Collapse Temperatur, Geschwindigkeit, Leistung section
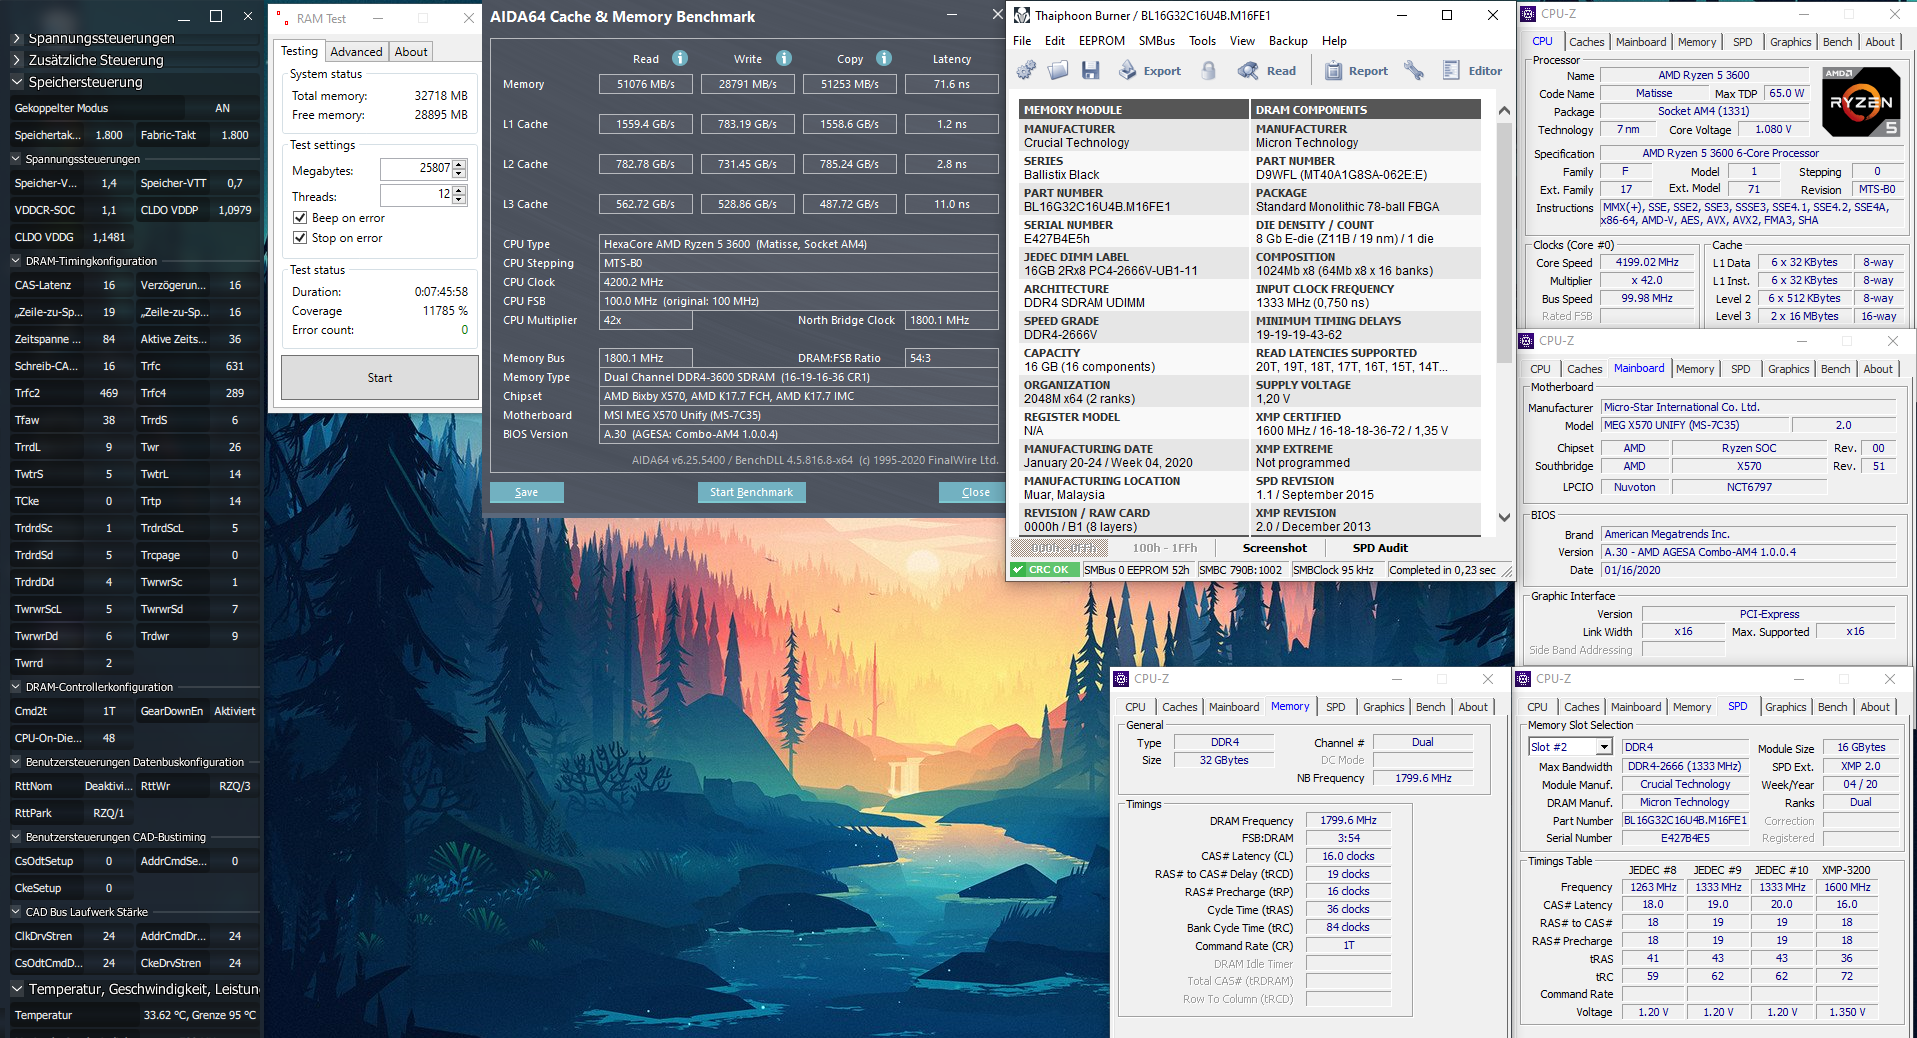The image size is (1917, 1038). tap(16, 989)
